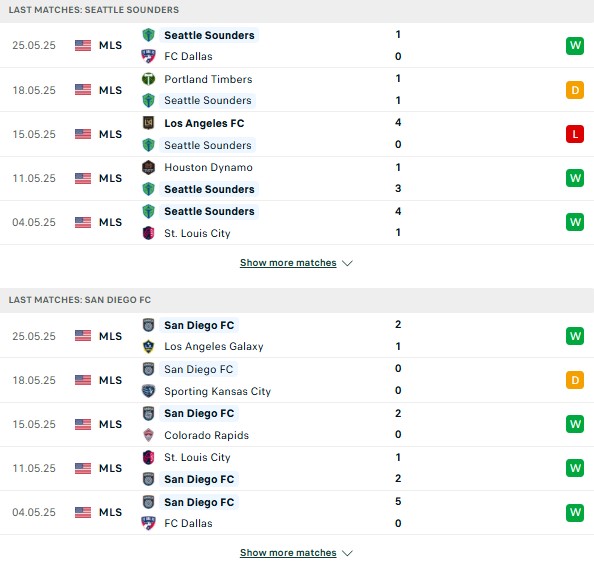
Task: Click the Portland Timbers team logo
Action: point(148,79)
